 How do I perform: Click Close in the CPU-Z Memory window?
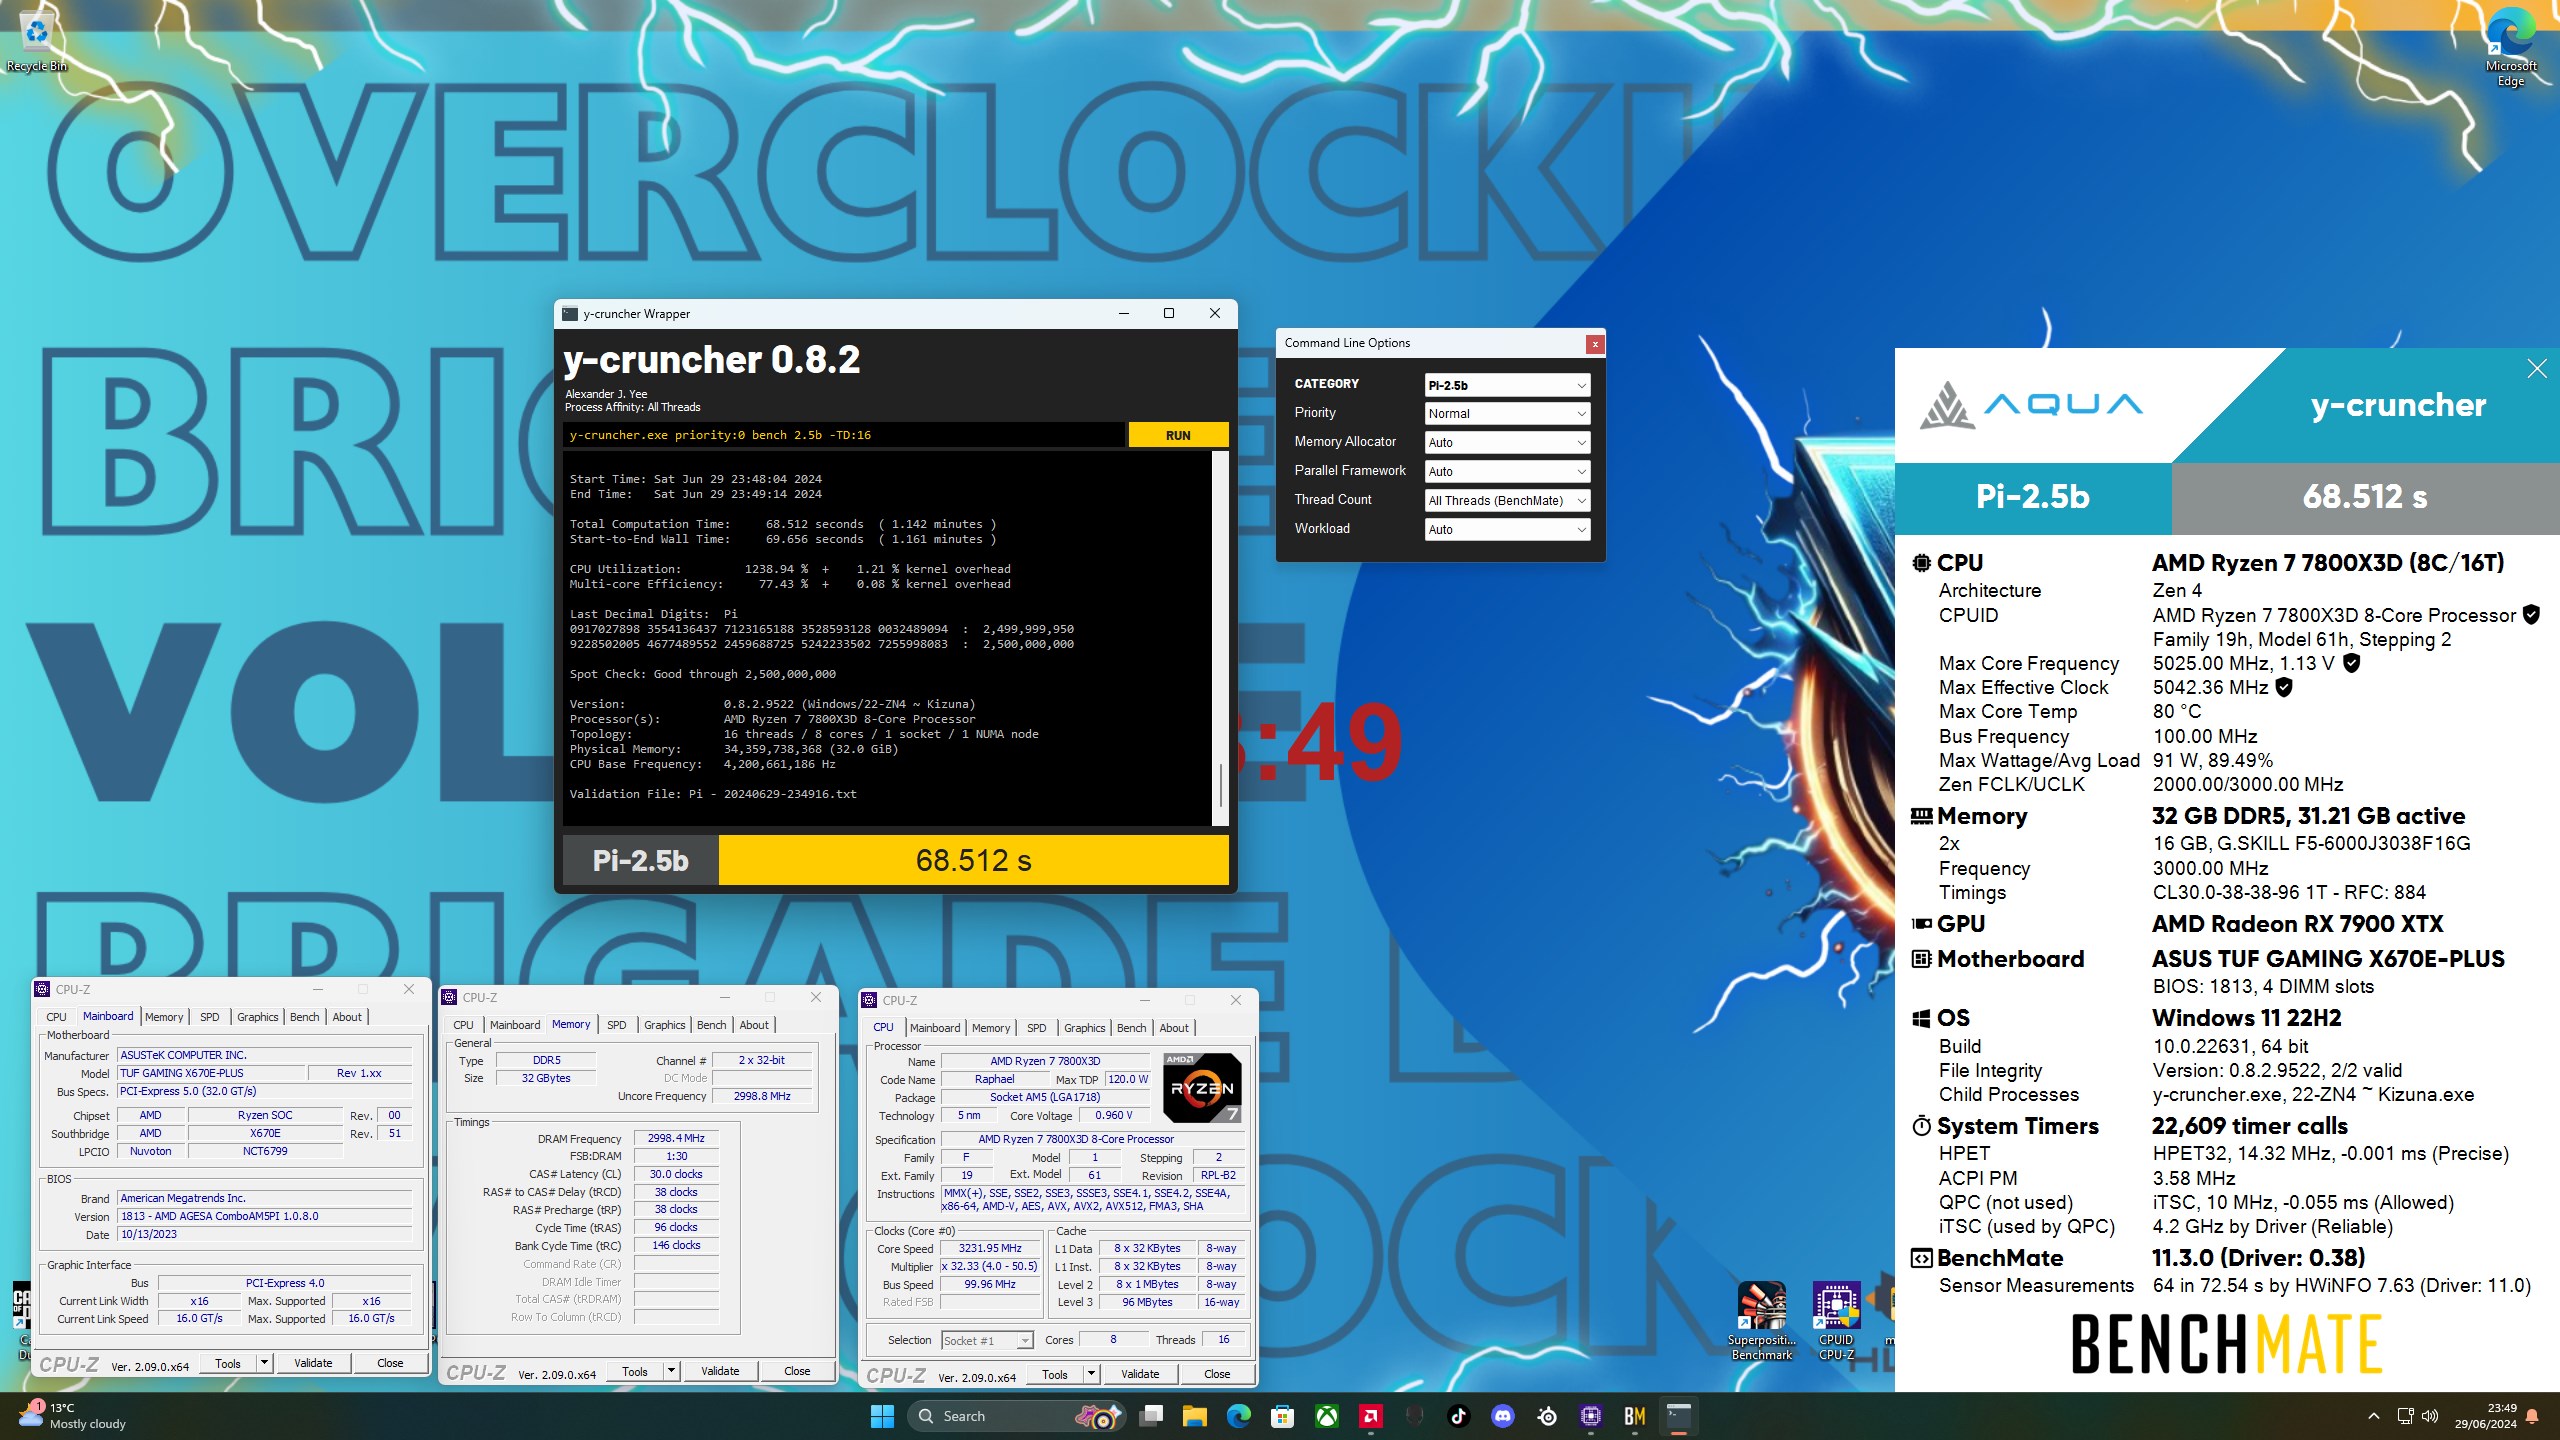797,1371
